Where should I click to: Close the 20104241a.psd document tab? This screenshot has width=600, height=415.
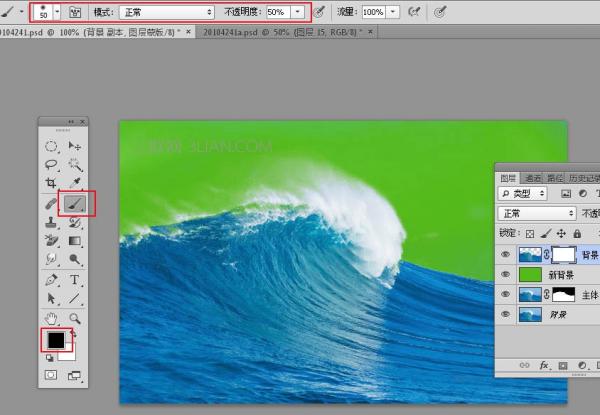tap(370, 32)
